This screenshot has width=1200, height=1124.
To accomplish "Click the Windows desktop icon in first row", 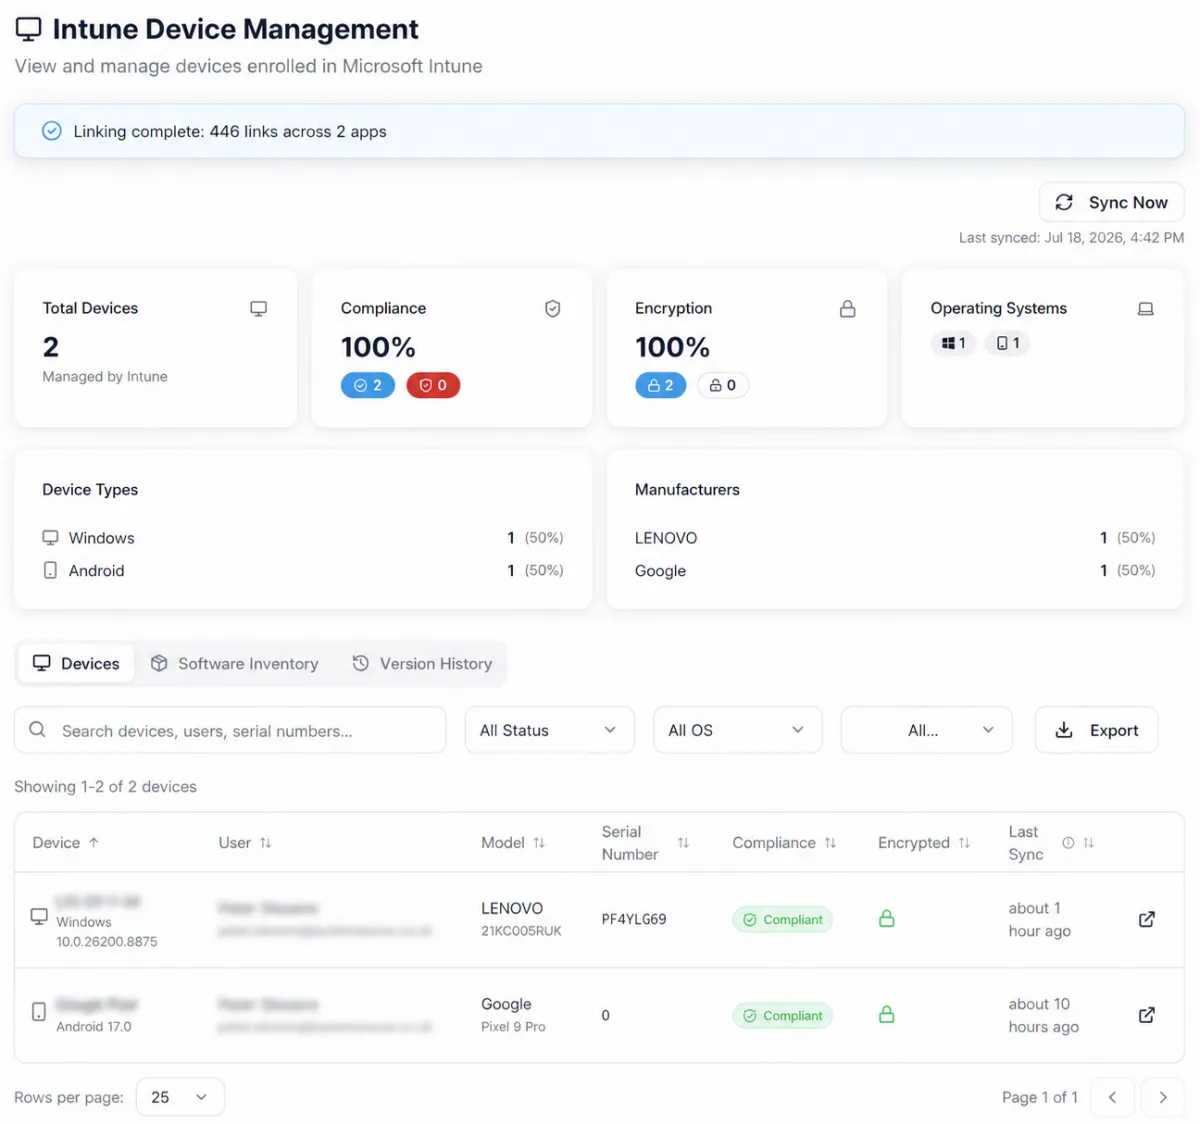I will [39, 916].
